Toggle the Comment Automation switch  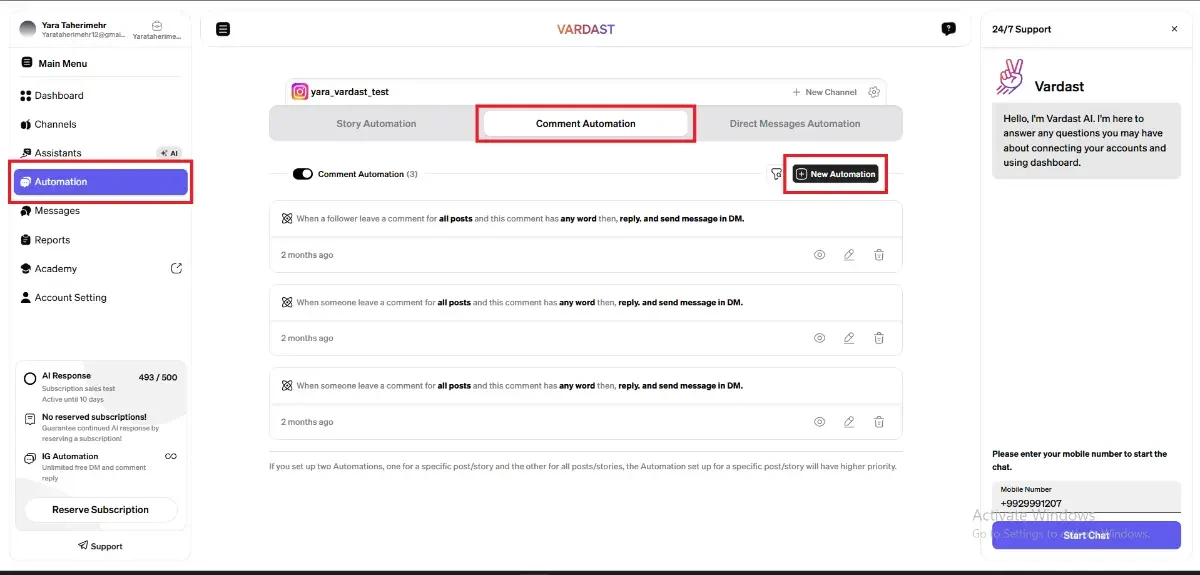[303, 174]
